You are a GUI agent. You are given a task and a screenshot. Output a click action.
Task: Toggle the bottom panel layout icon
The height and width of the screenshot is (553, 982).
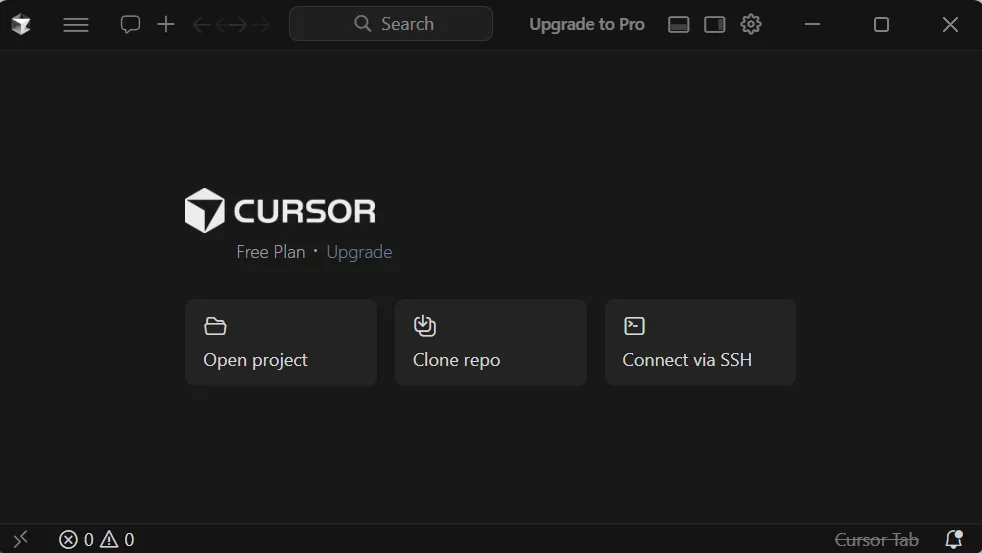point(678,24)
